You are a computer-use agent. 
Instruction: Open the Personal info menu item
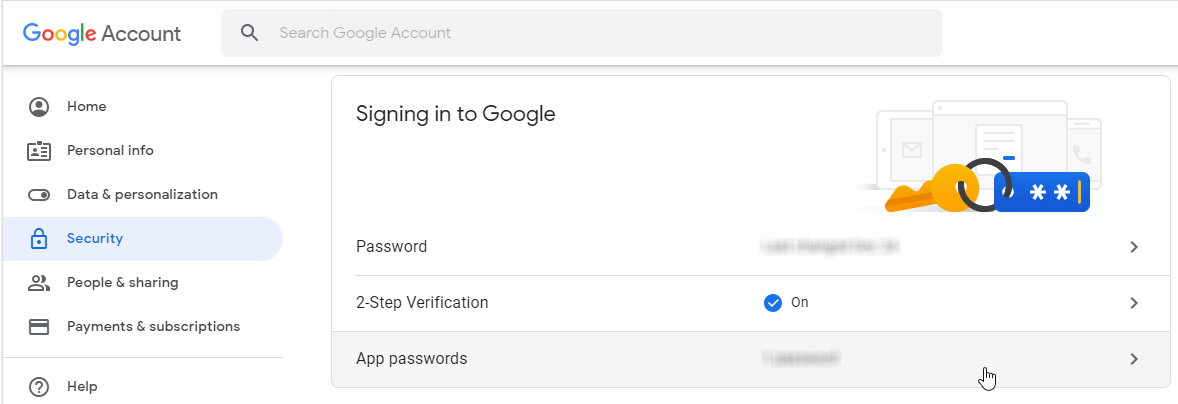coord(110,151)
